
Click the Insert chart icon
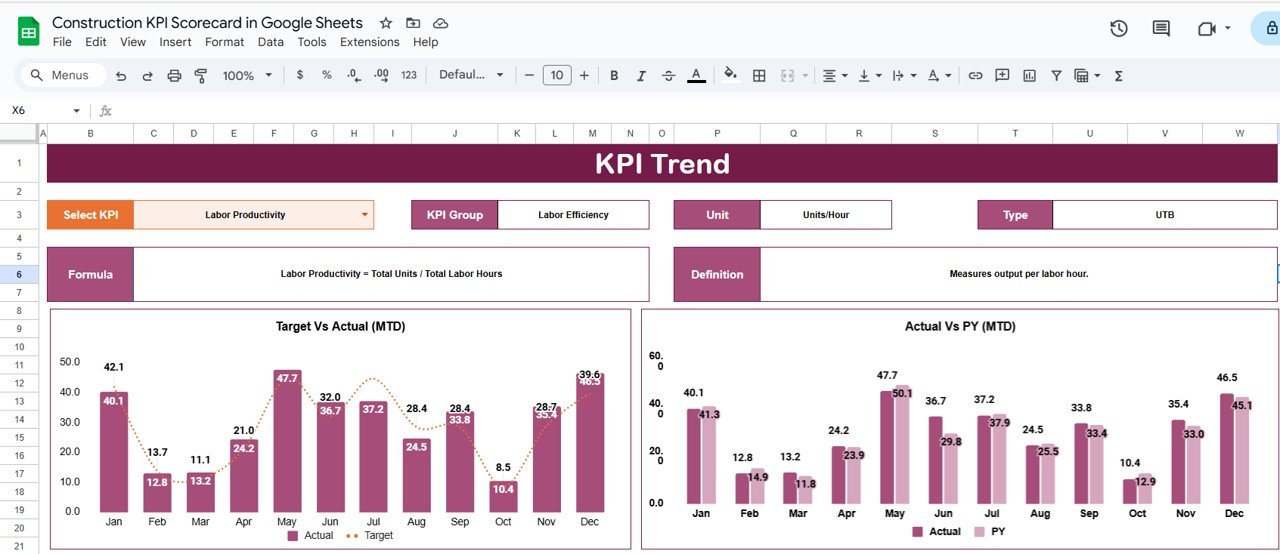click(x=1029, y=76)
